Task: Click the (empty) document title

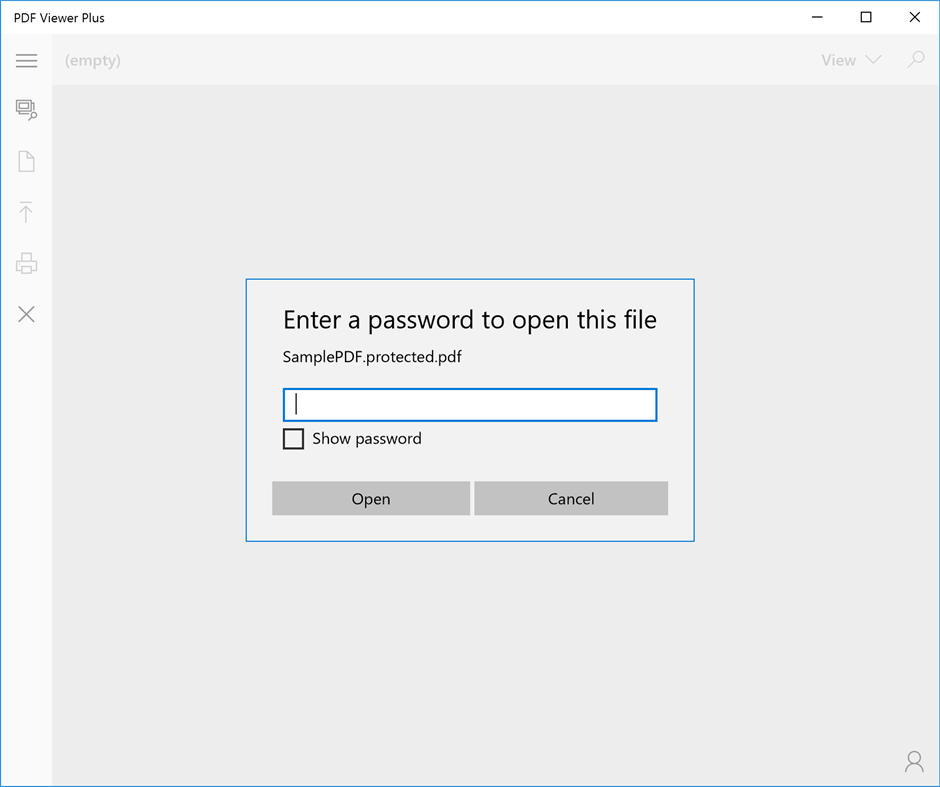Action: click(93, 61)
